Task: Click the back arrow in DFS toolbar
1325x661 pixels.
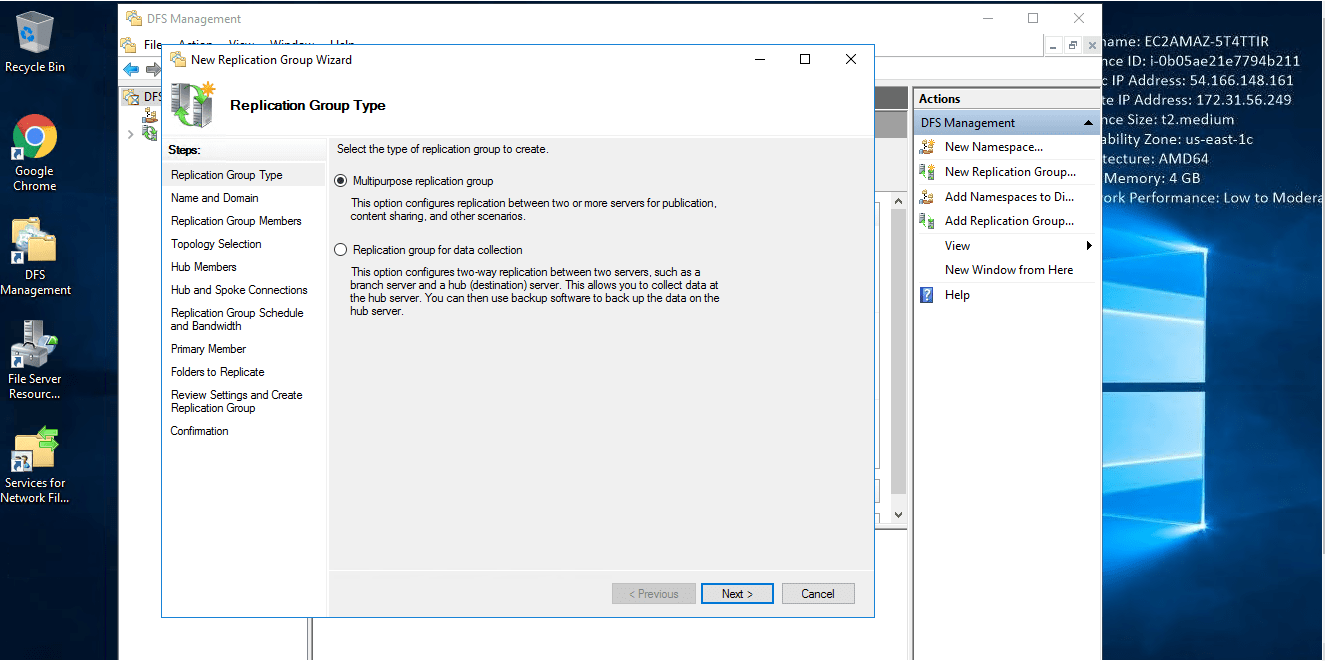Action: click(x=131, y=70)
